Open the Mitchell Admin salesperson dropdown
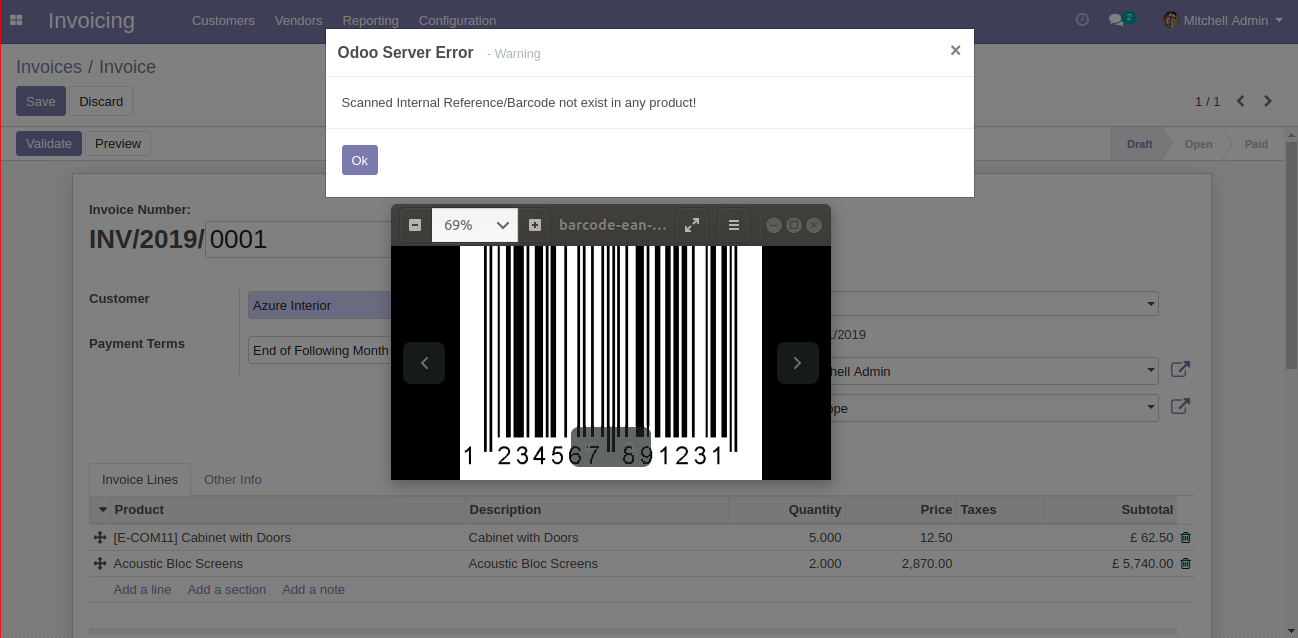This screenshot has width=1298, height=638. click(1151, 371)
